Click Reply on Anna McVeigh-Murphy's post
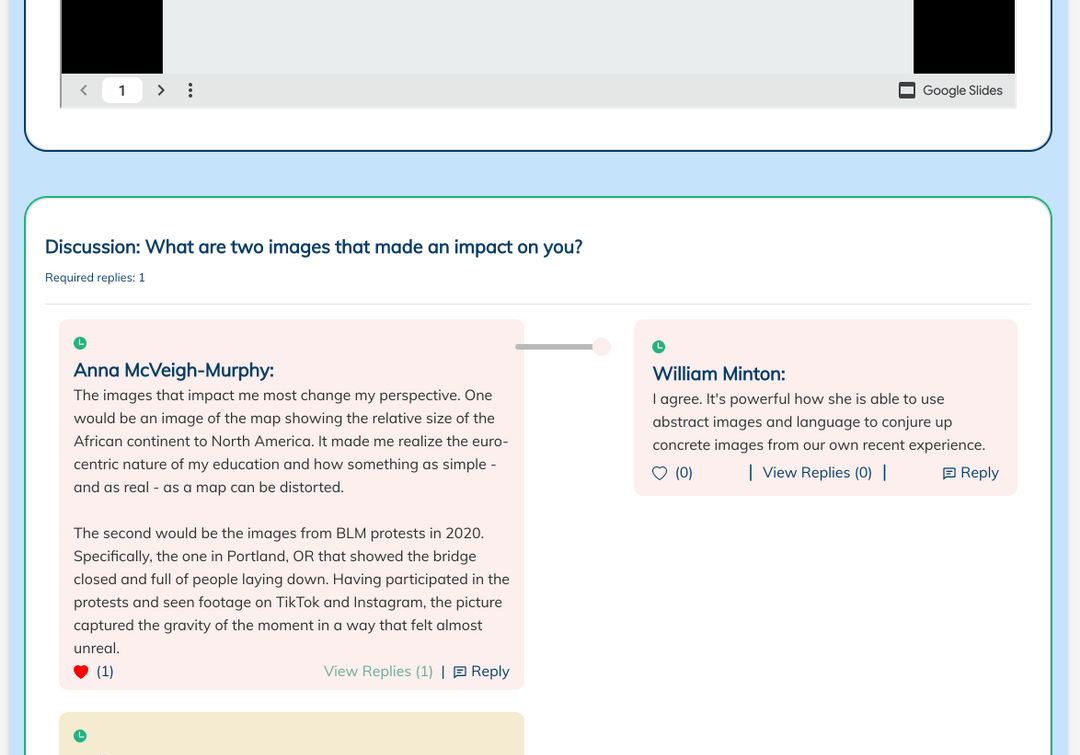Image resolution: width=1080 pixels, height=755 pixels. point(489,671)
